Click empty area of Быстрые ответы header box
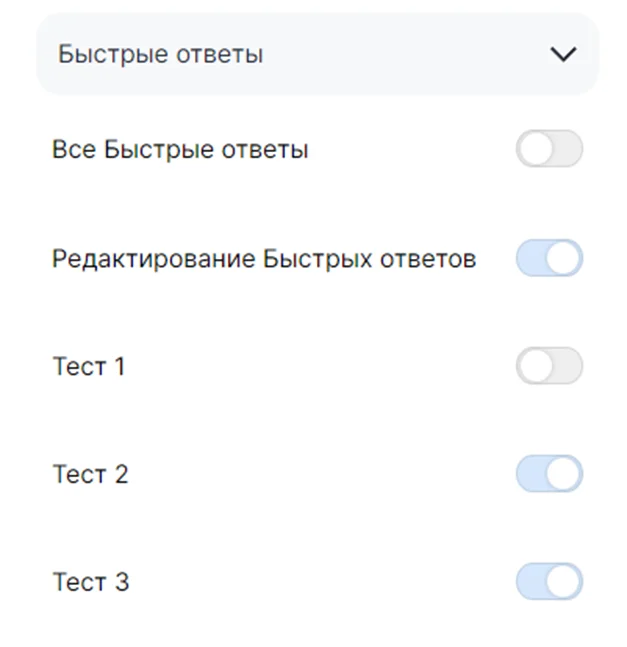The height and width of the screenshot is (647, 627). pos(400,54)
